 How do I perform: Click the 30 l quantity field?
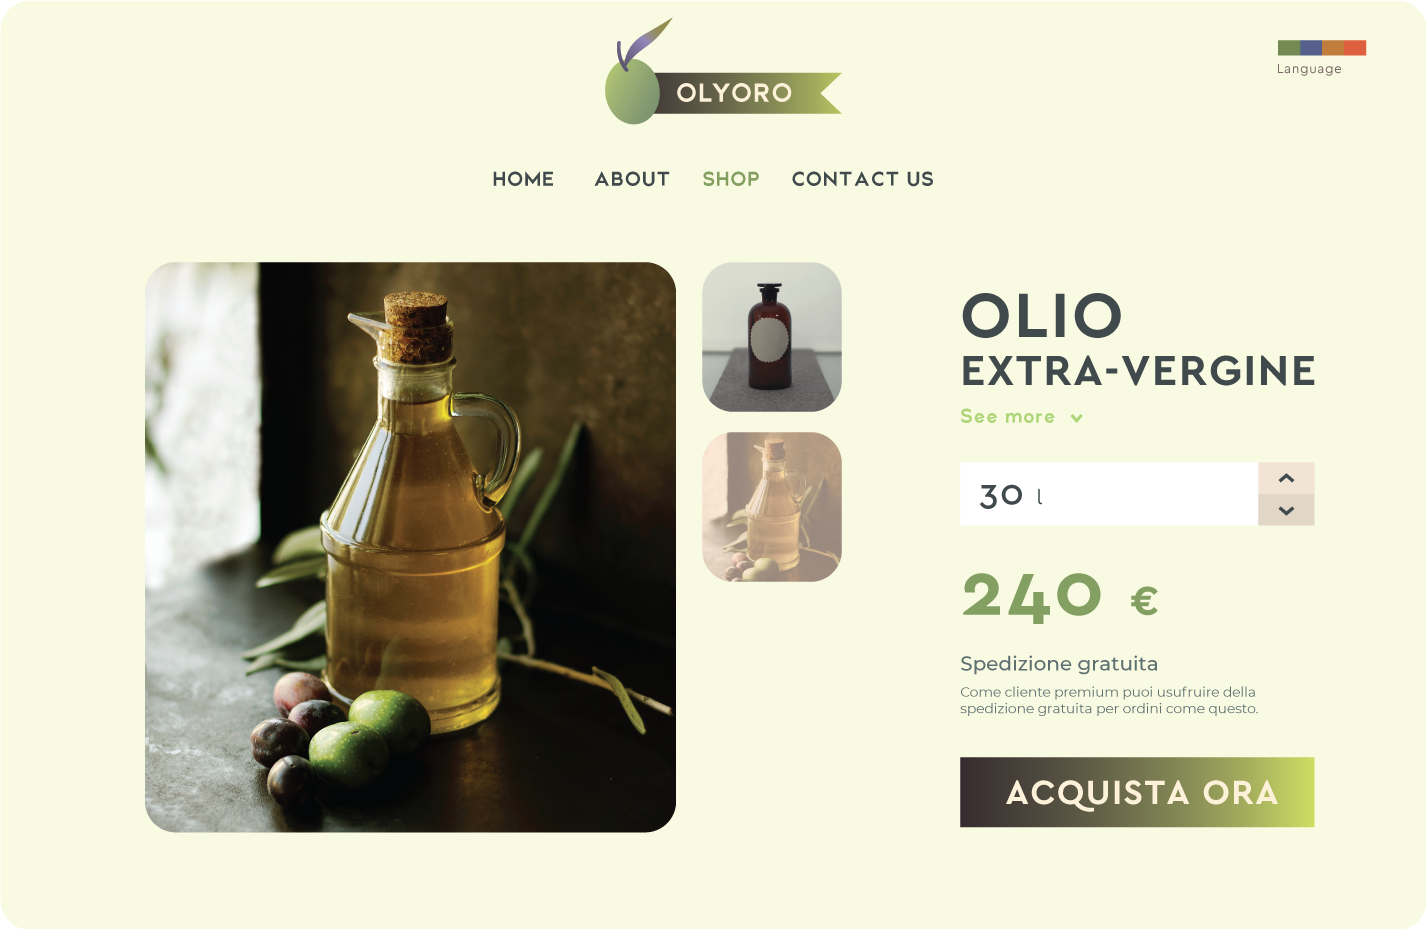click(x=1109, y=494)
